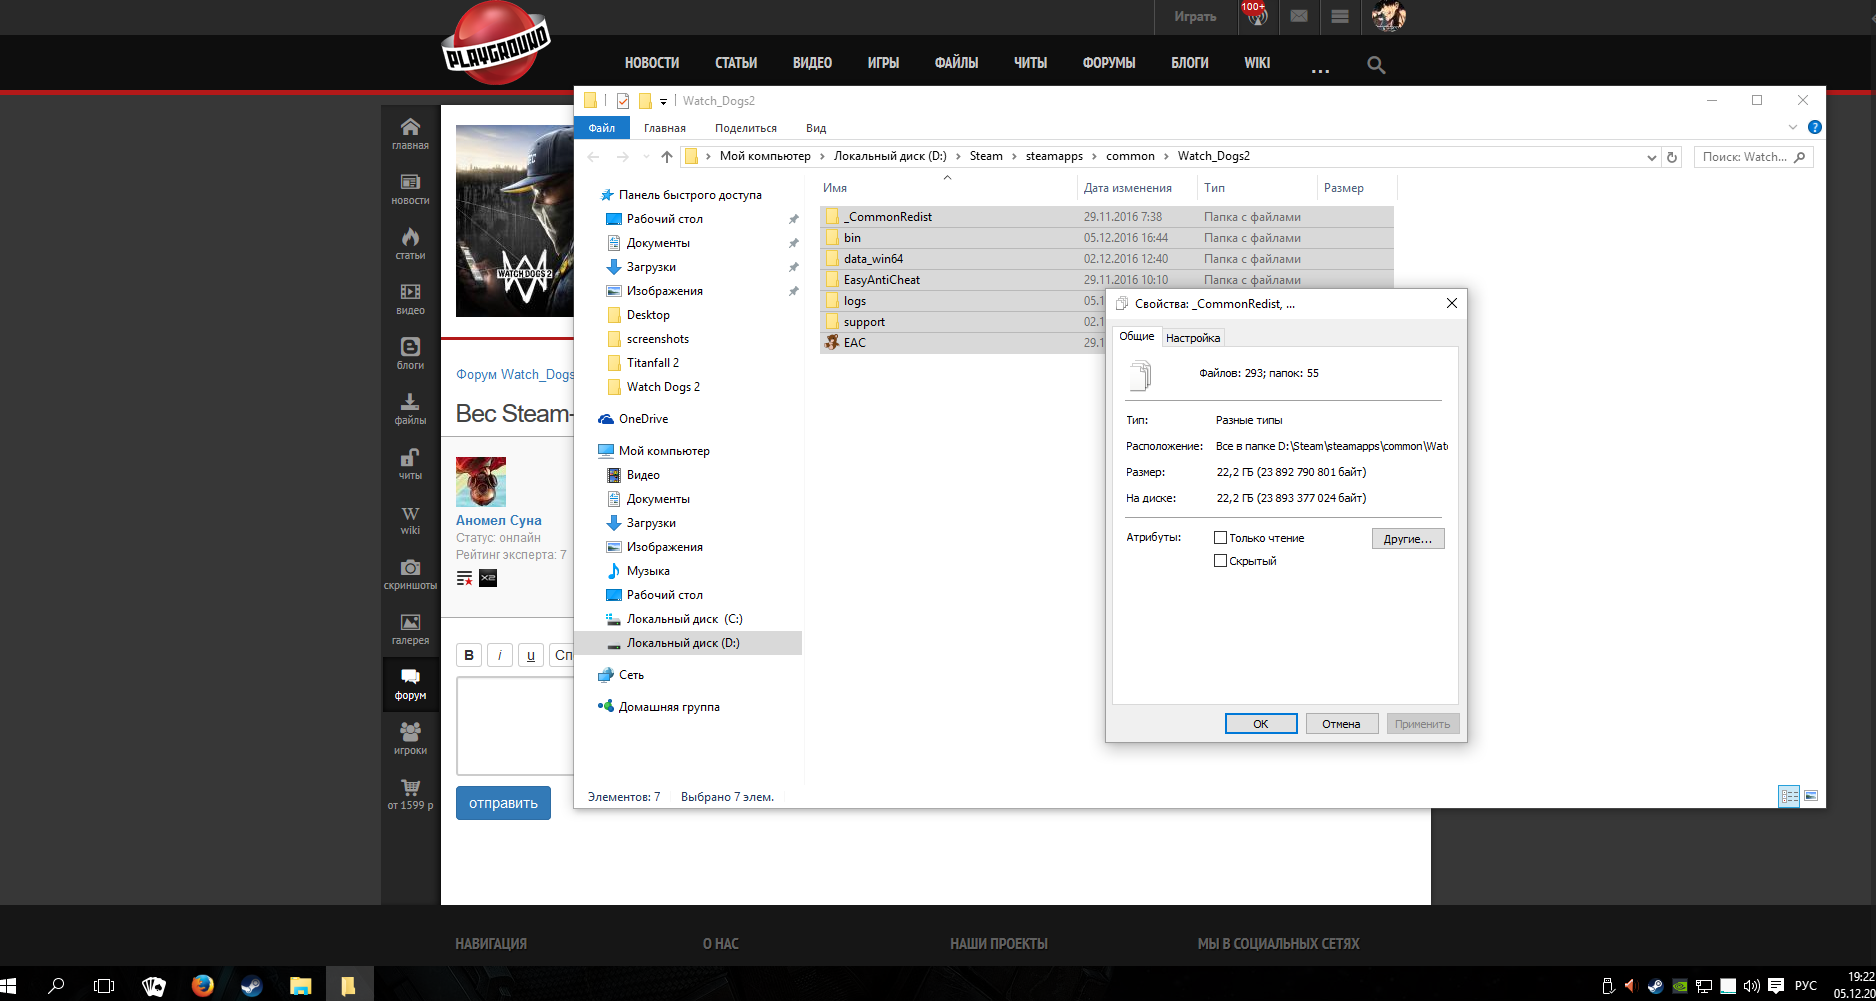Open the Главная ribbon tab

[x=665, y=128]
